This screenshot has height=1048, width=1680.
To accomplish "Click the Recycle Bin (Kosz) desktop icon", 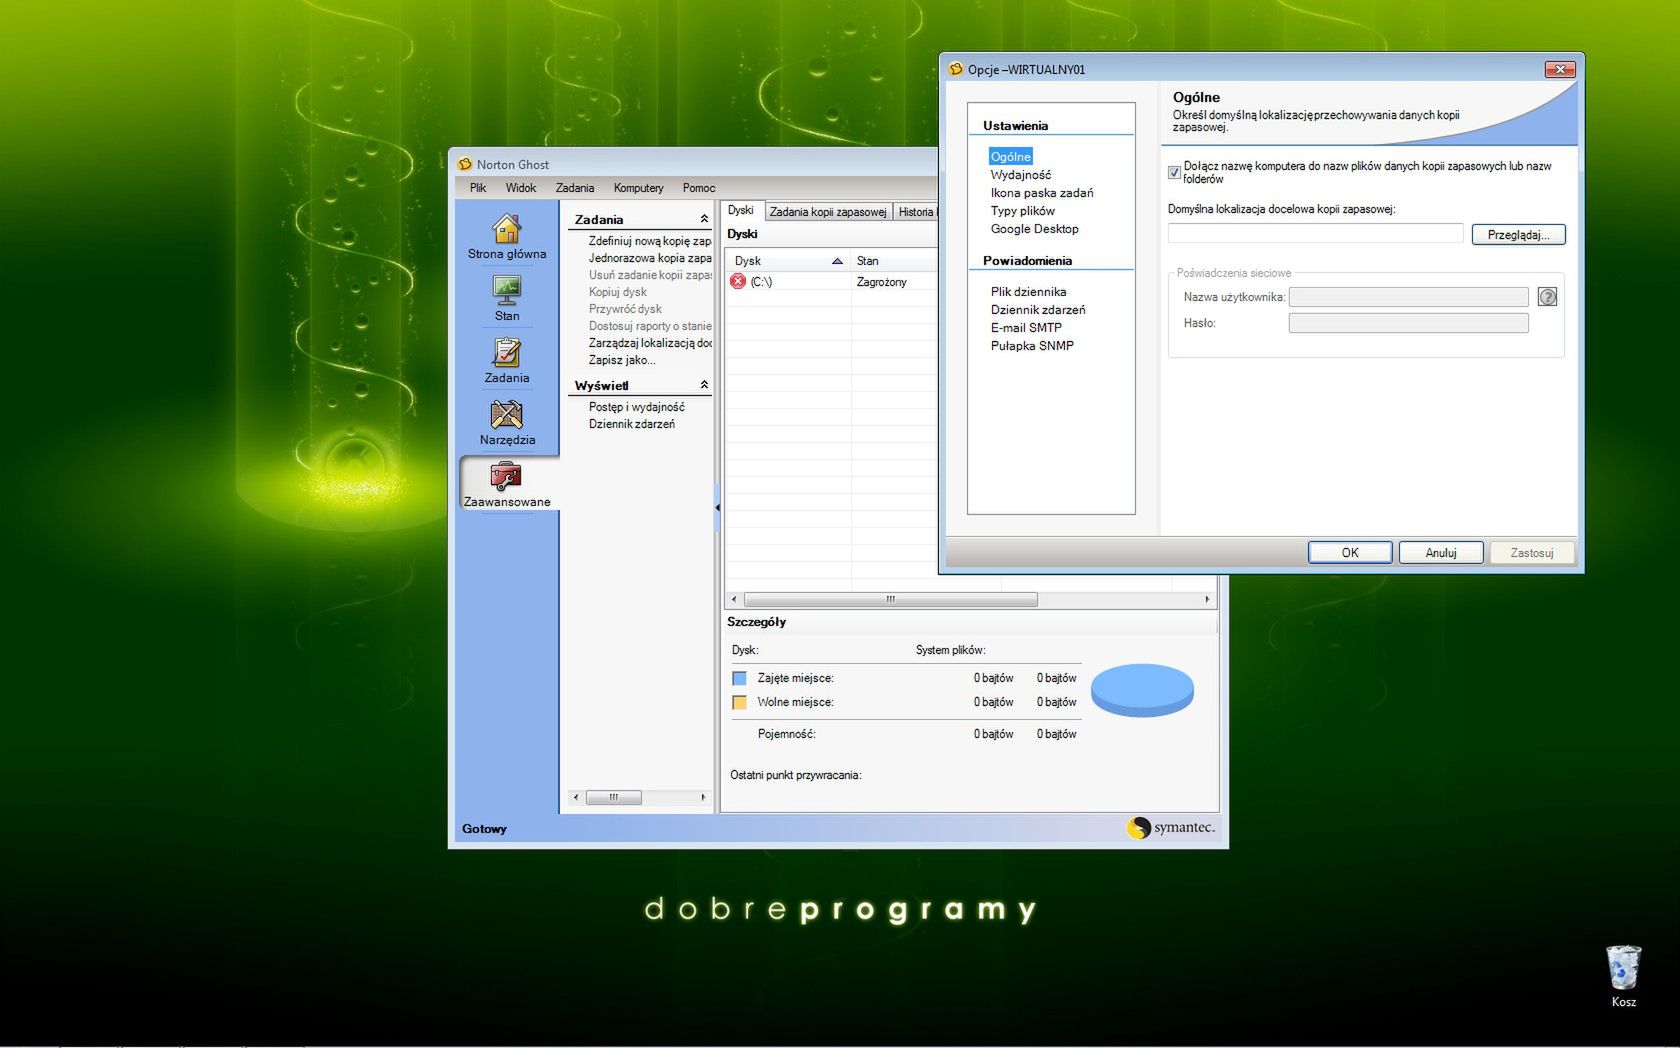I will coord(1623,976).
